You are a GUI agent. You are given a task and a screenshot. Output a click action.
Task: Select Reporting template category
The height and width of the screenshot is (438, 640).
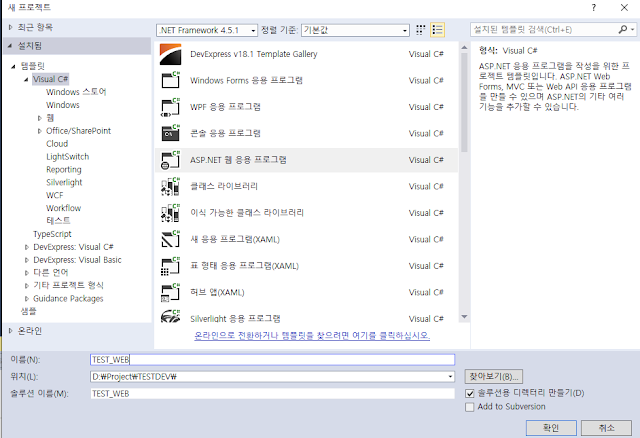pyautogui.click(x=63, y=169)
